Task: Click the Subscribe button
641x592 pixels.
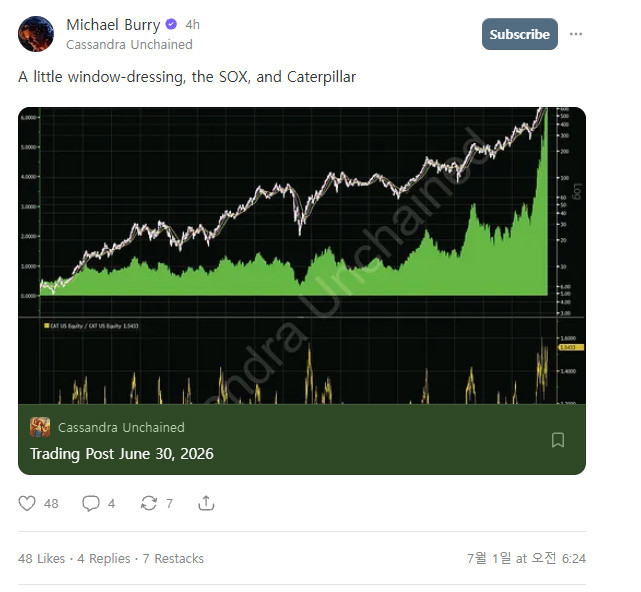Action: click(520, 34)
